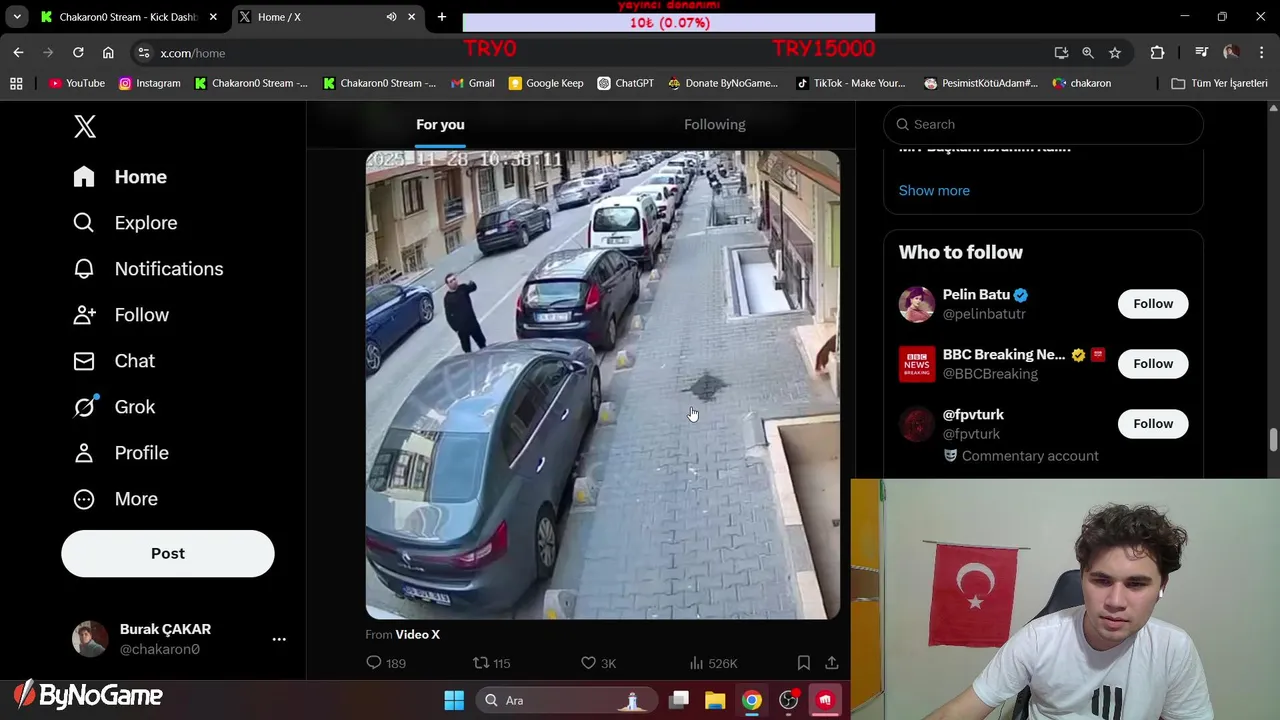Click Show more under trends
This screenshot has width=1280, height=720.
[x=934, y=190]
